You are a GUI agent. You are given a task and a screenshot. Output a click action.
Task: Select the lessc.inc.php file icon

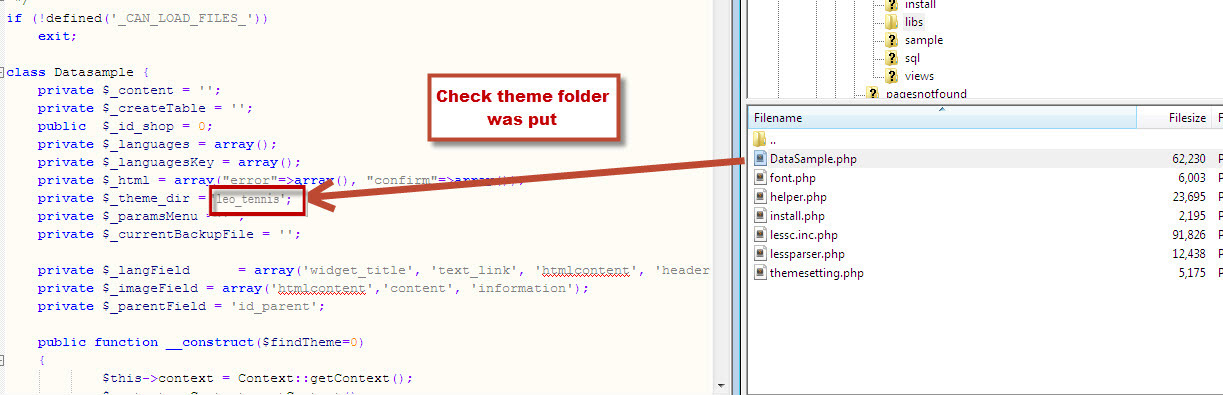760,234
